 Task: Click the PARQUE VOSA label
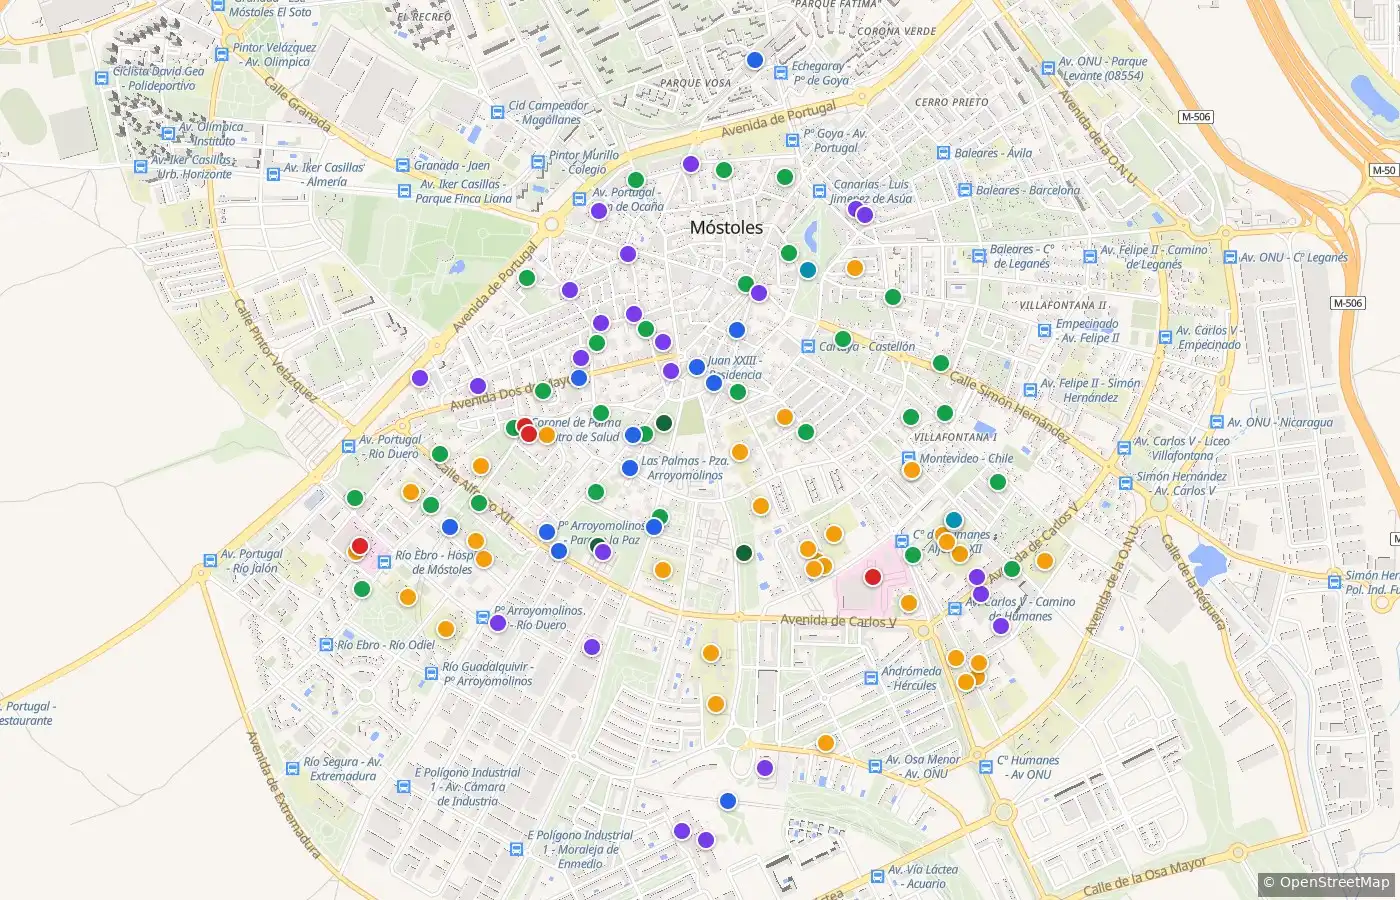tap(695, 83)
